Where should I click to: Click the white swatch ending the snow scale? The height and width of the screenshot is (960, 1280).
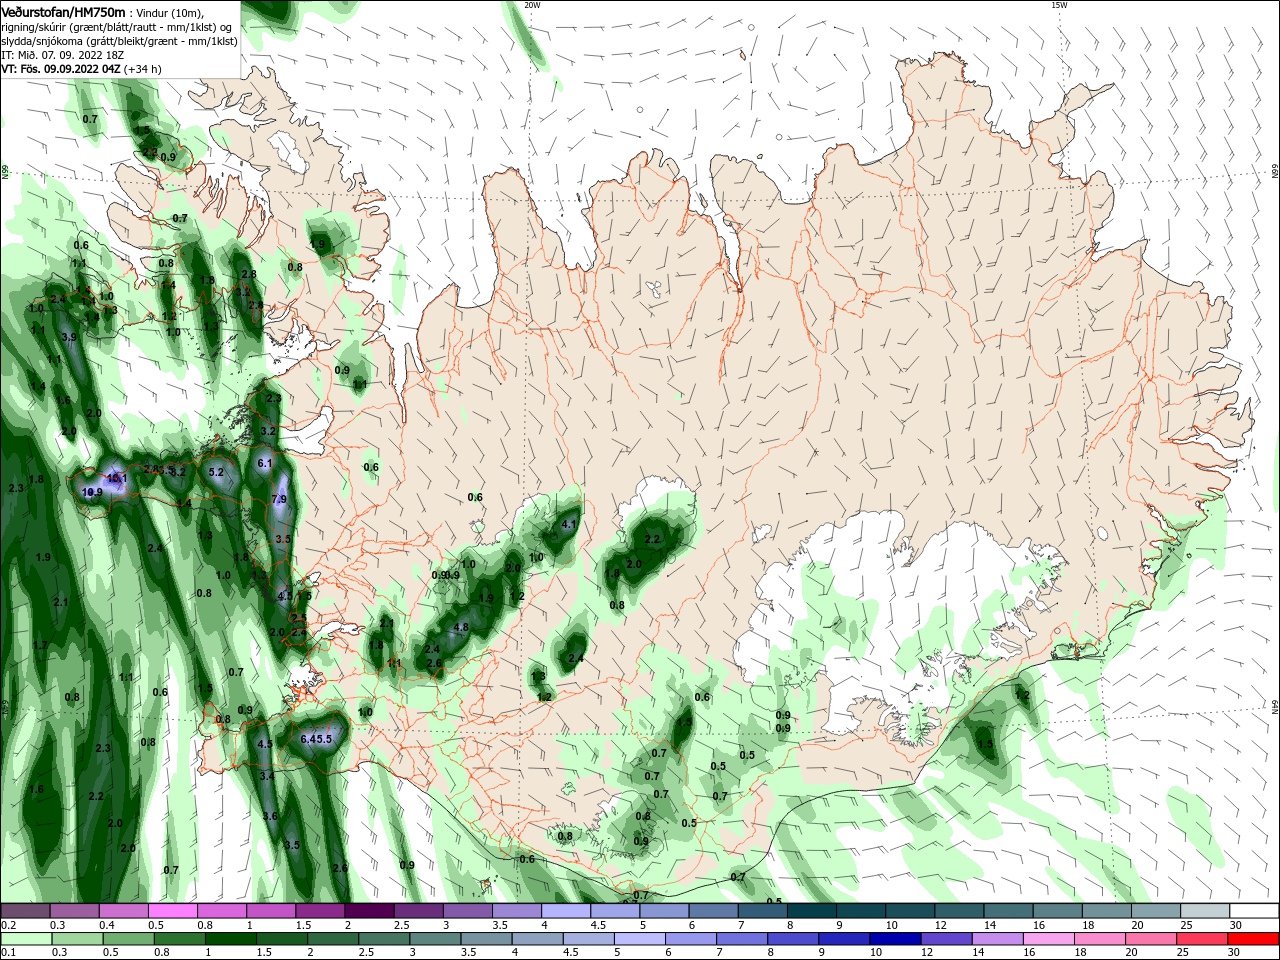pyautogui.click(x=1255, y=911)
